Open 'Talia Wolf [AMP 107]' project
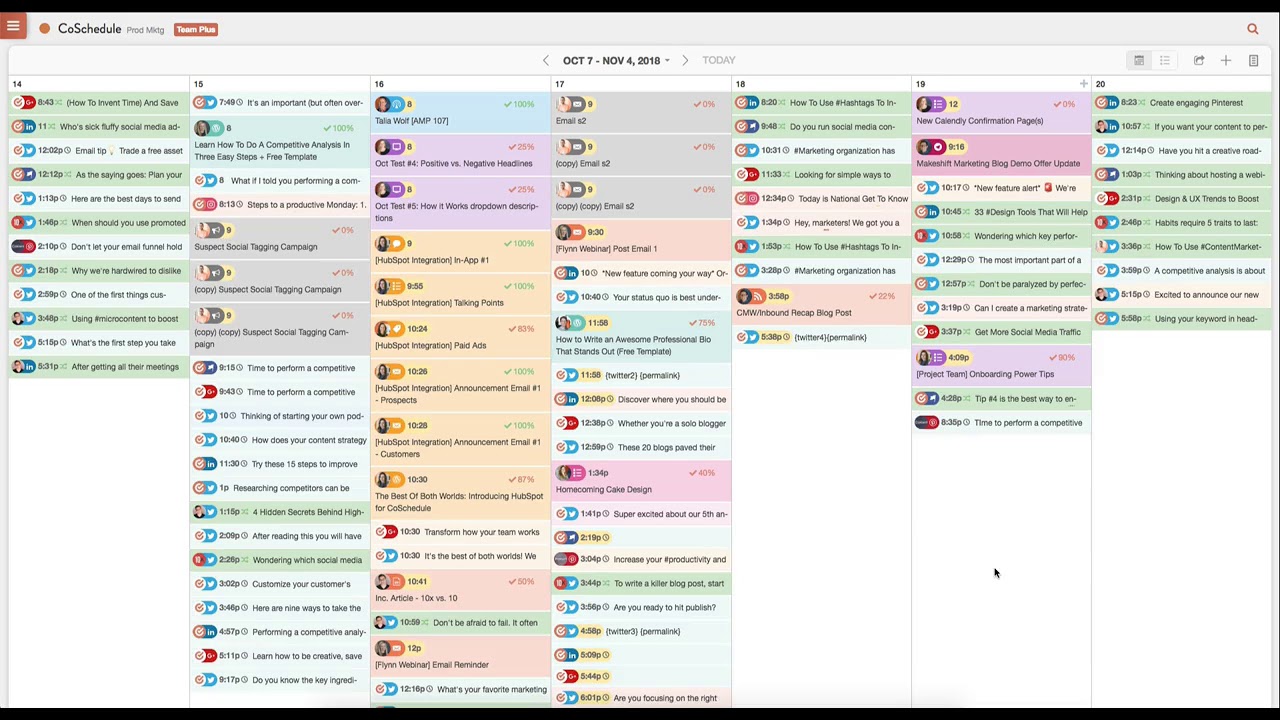This screenshot has height=720, width=1280. coord(460,112)
